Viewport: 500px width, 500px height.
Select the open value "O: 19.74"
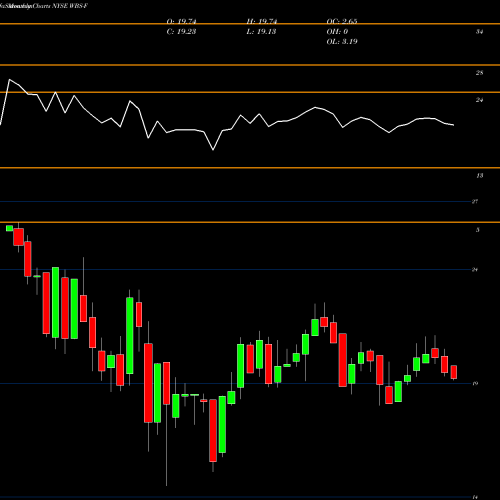tap(182, 22)
